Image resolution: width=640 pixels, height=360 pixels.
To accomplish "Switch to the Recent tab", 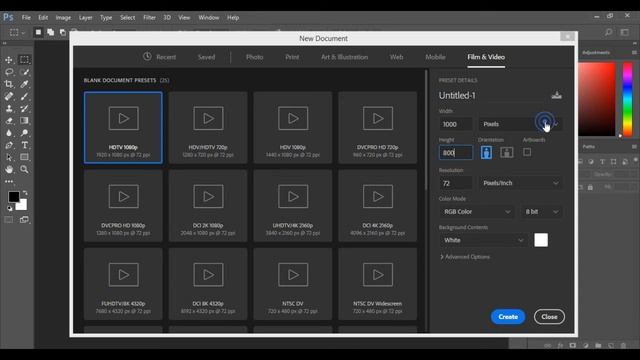I will coord(160,57).
